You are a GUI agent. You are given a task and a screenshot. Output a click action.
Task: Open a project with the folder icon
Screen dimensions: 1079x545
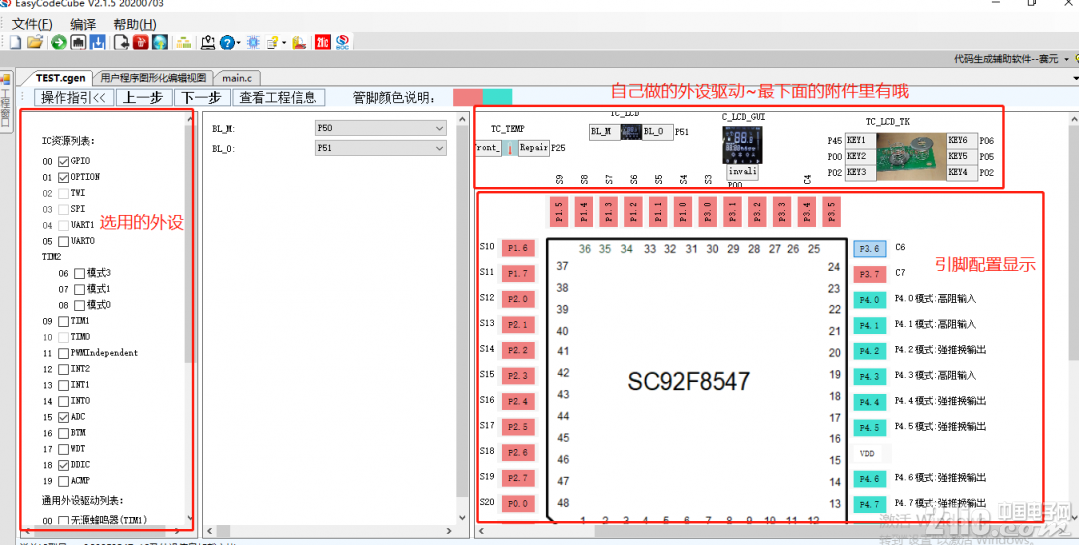[x=35, y=43]
